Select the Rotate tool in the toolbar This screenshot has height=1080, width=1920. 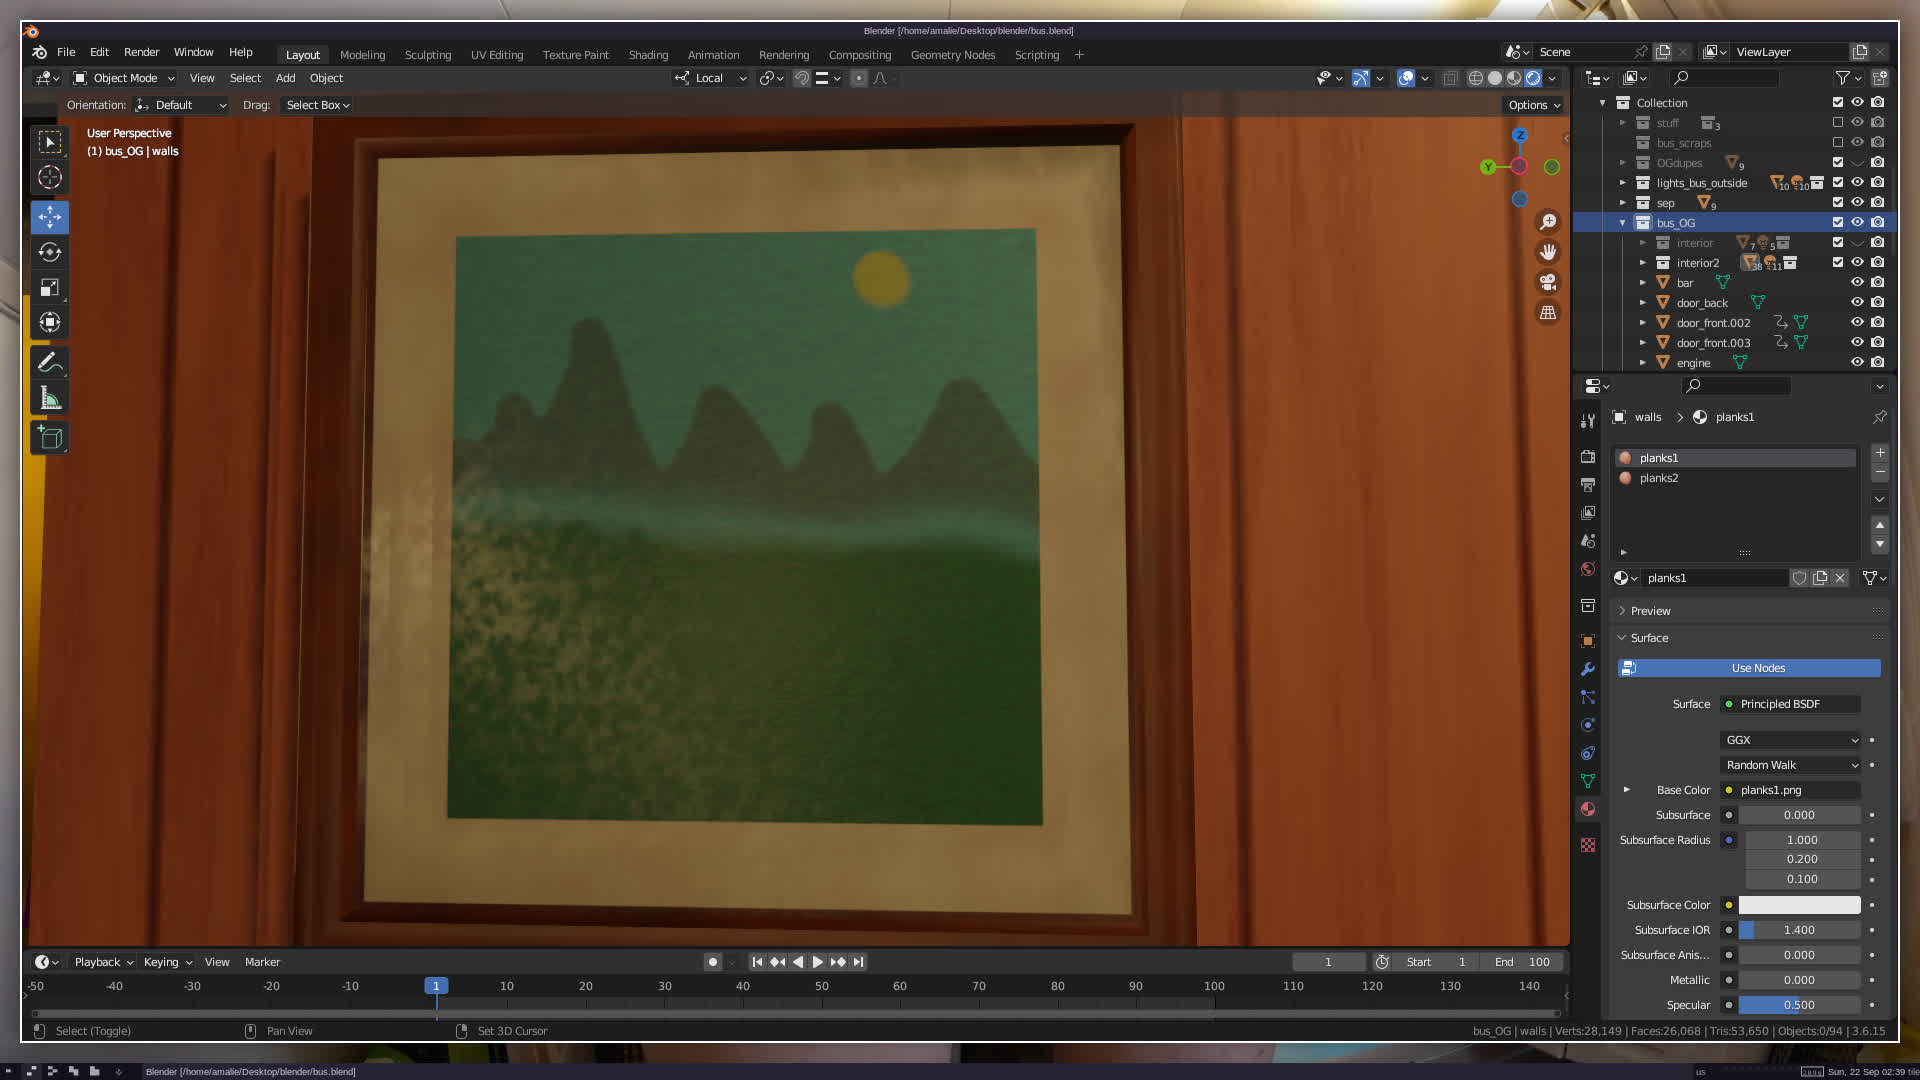50,252
